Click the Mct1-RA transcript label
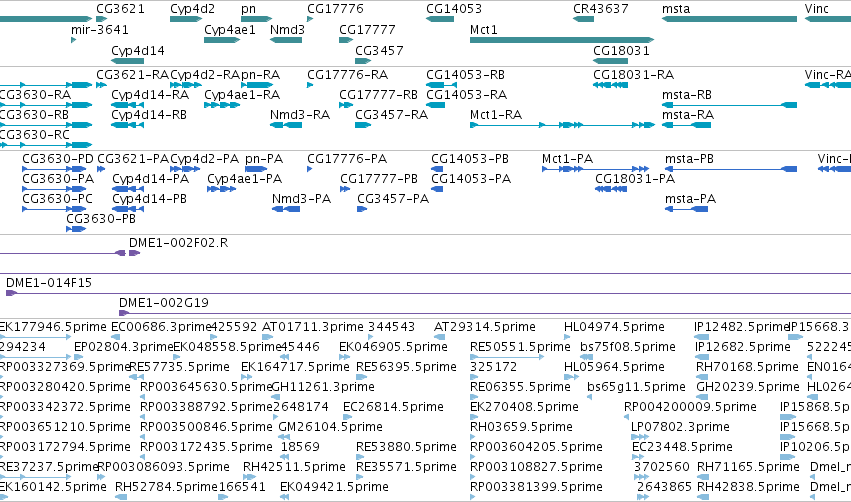 [496, 115]
